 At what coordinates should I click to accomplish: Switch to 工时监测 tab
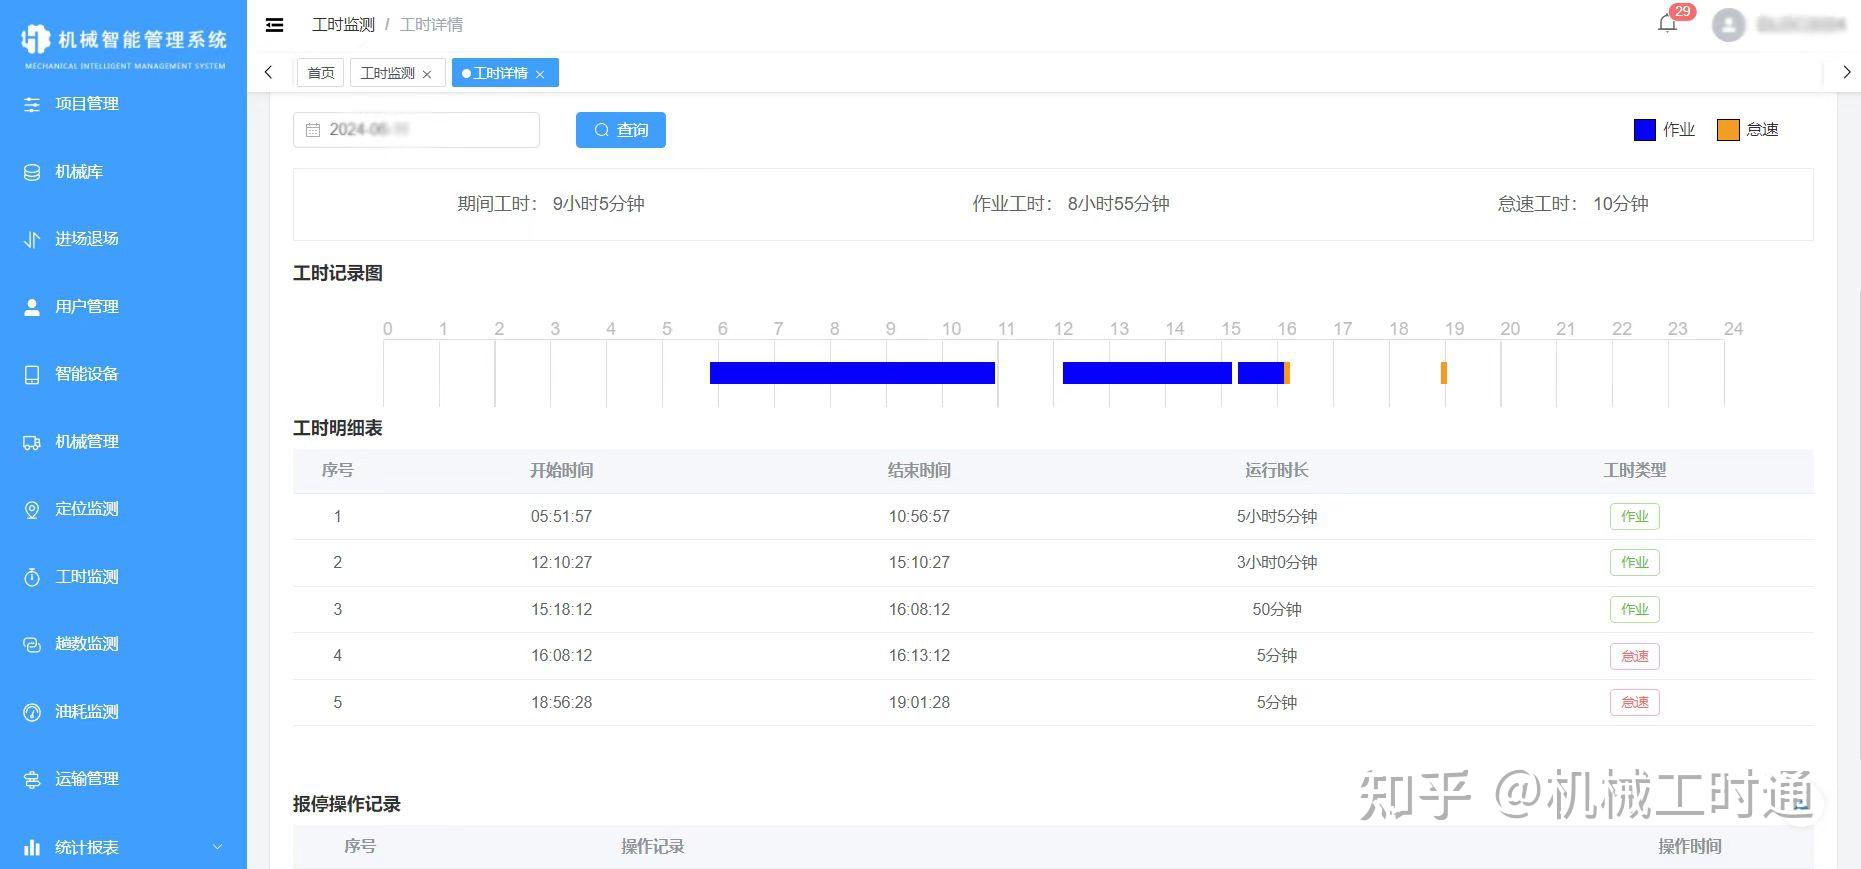tap(387, 73)
